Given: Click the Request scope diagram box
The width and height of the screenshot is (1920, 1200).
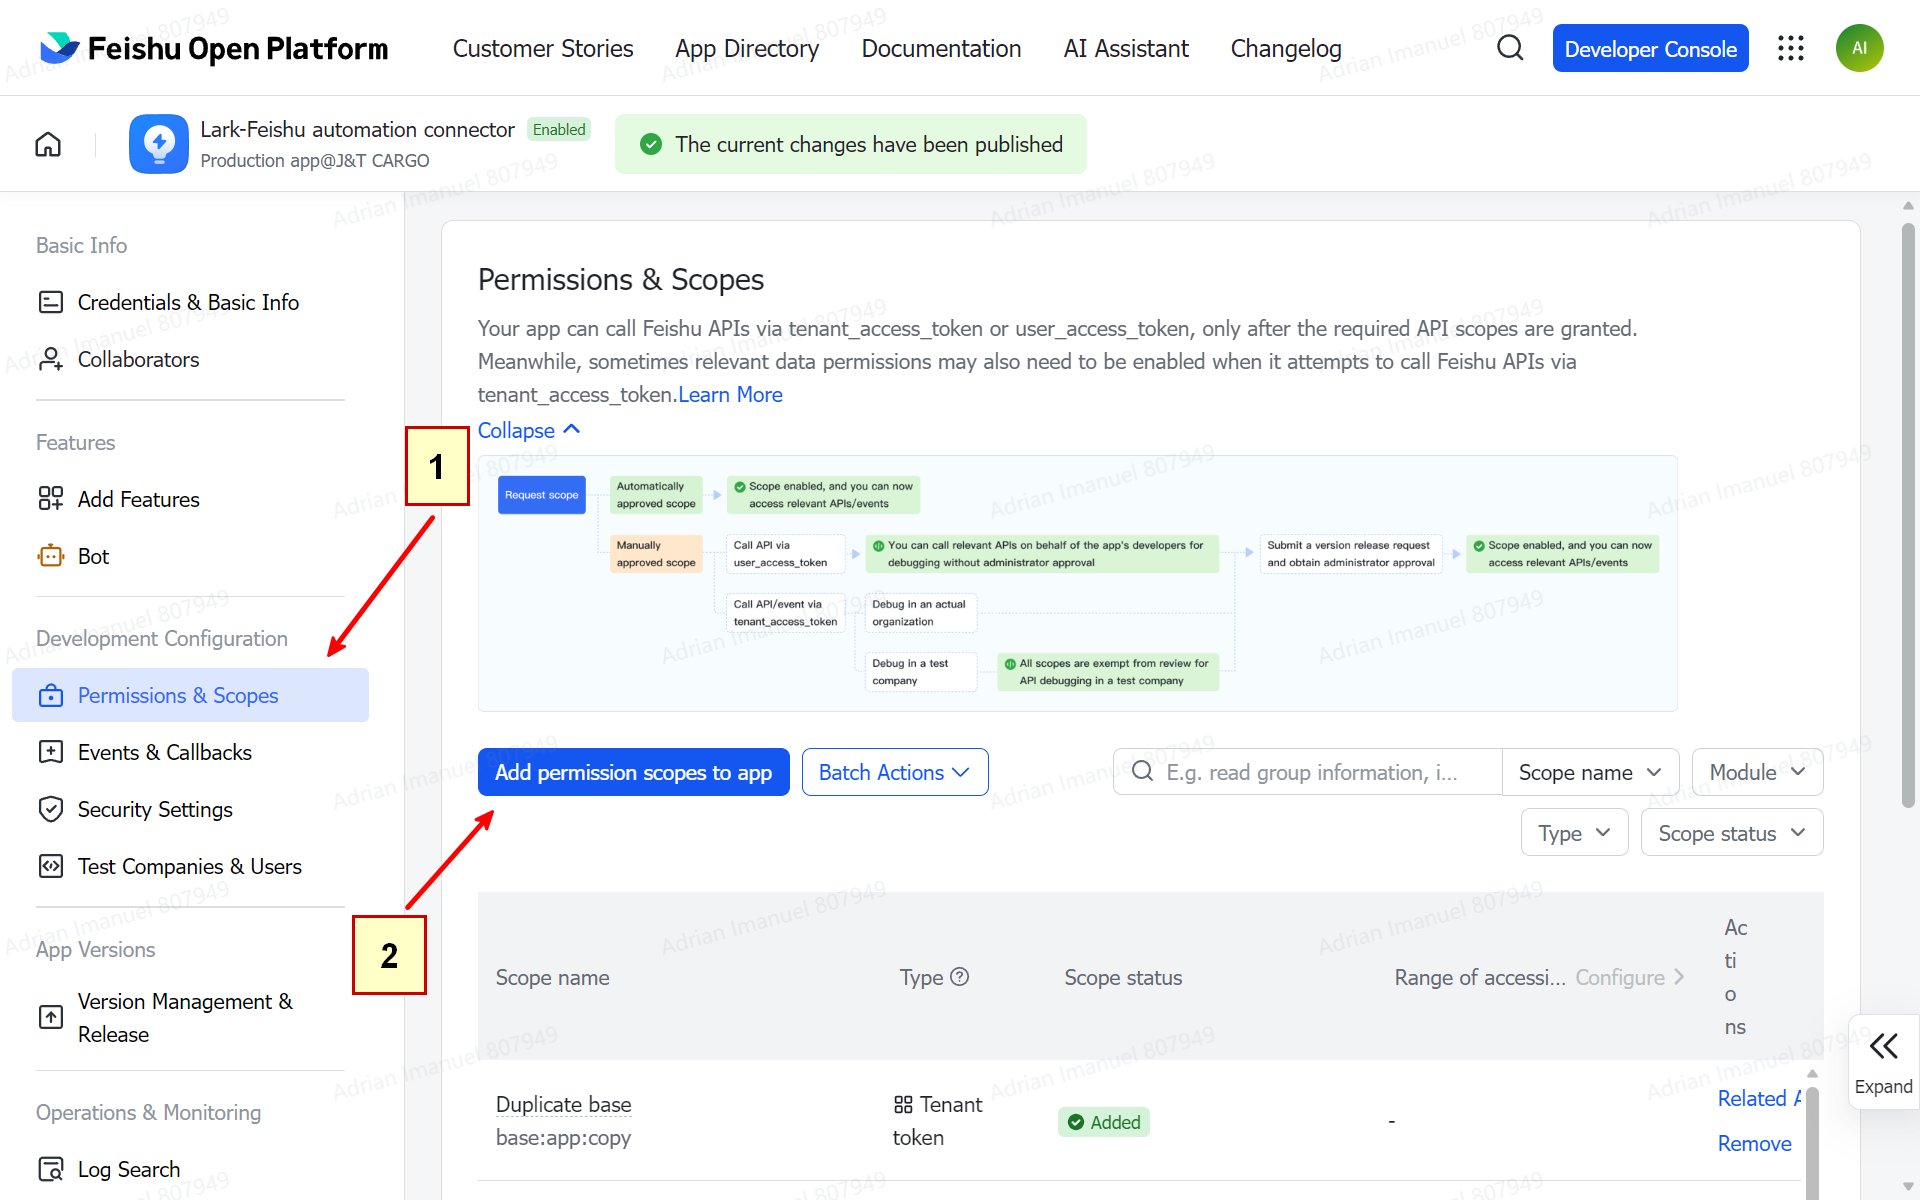Looking at the screenshot, I should (541, 495).
